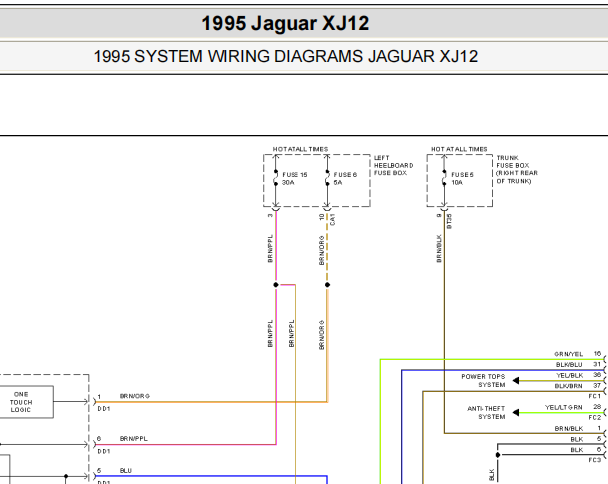Click the Fuse 15 fuse symbol

click(276, 177)
